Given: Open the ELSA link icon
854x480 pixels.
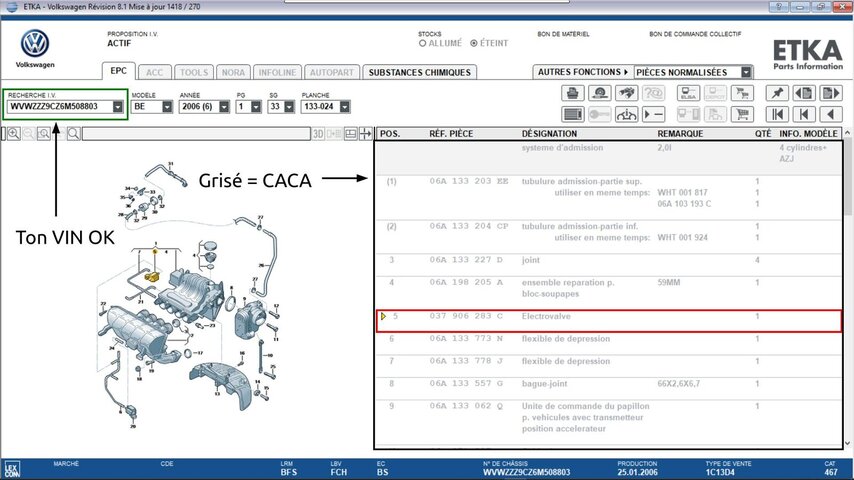Looking at the screenshot, I should tap(688, 93).
